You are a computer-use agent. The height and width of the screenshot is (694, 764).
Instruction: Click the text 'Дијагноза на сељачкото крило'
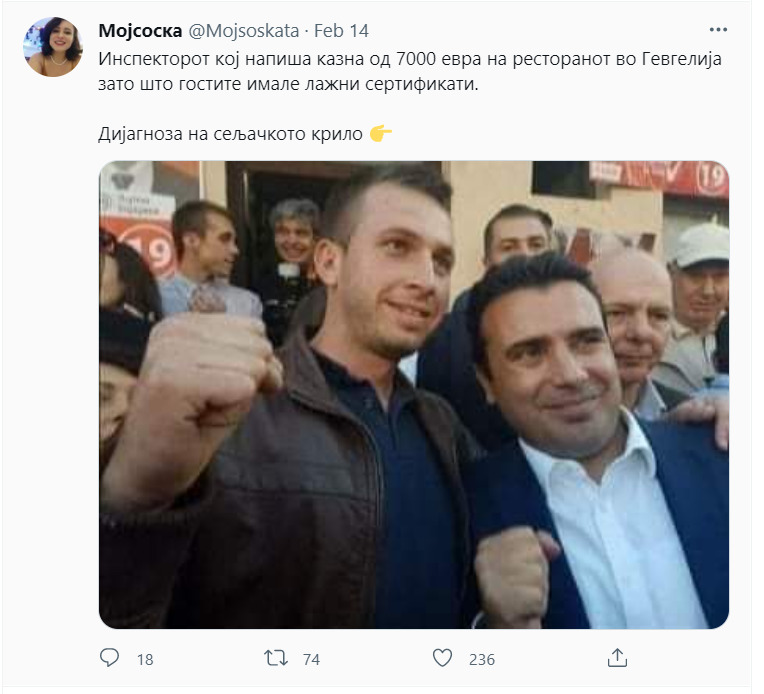pyautogui.click(x=230, y=134)
